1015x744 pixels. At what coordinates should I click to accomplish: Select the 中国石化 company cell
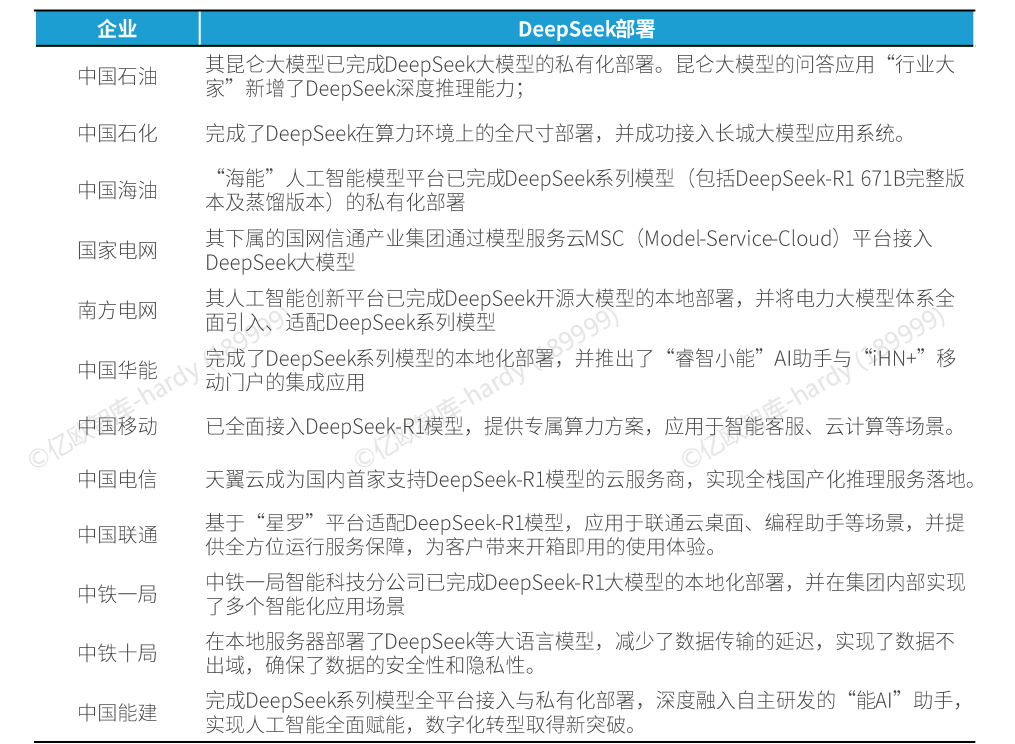click(117, 133)
